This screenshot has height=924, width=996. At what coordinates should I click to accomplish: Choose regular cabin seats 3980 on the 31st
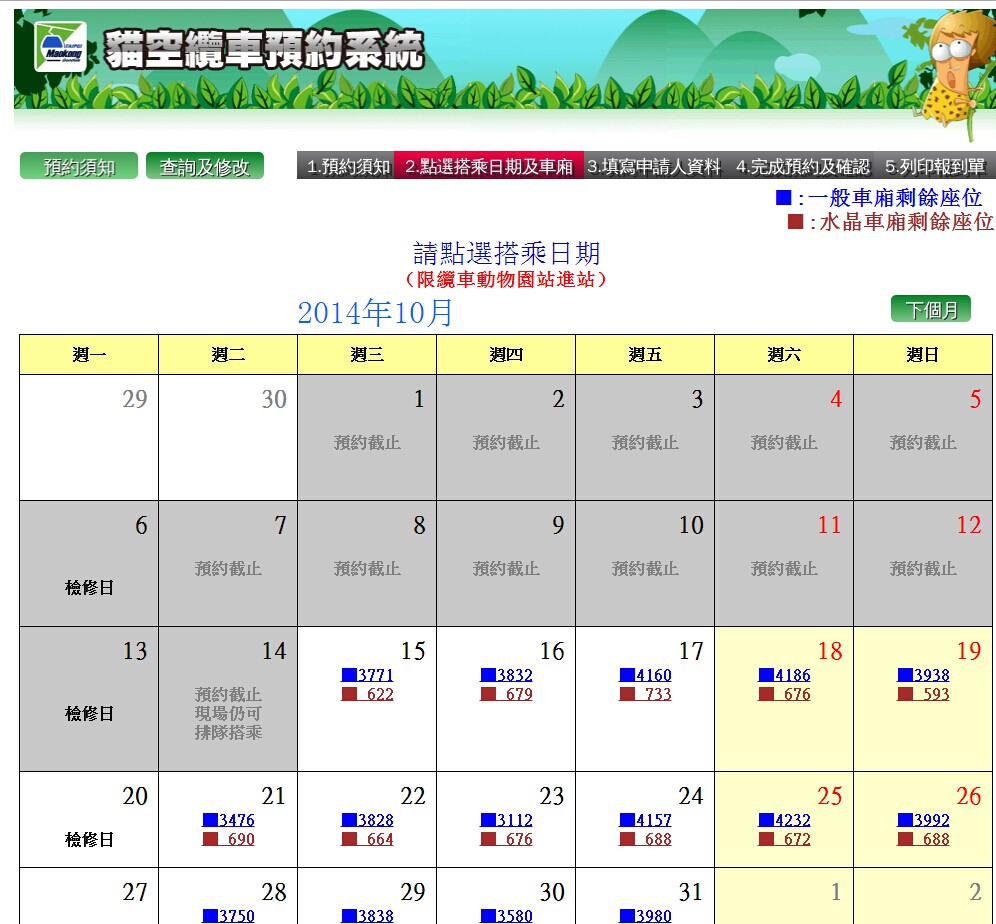click(645, 916)
